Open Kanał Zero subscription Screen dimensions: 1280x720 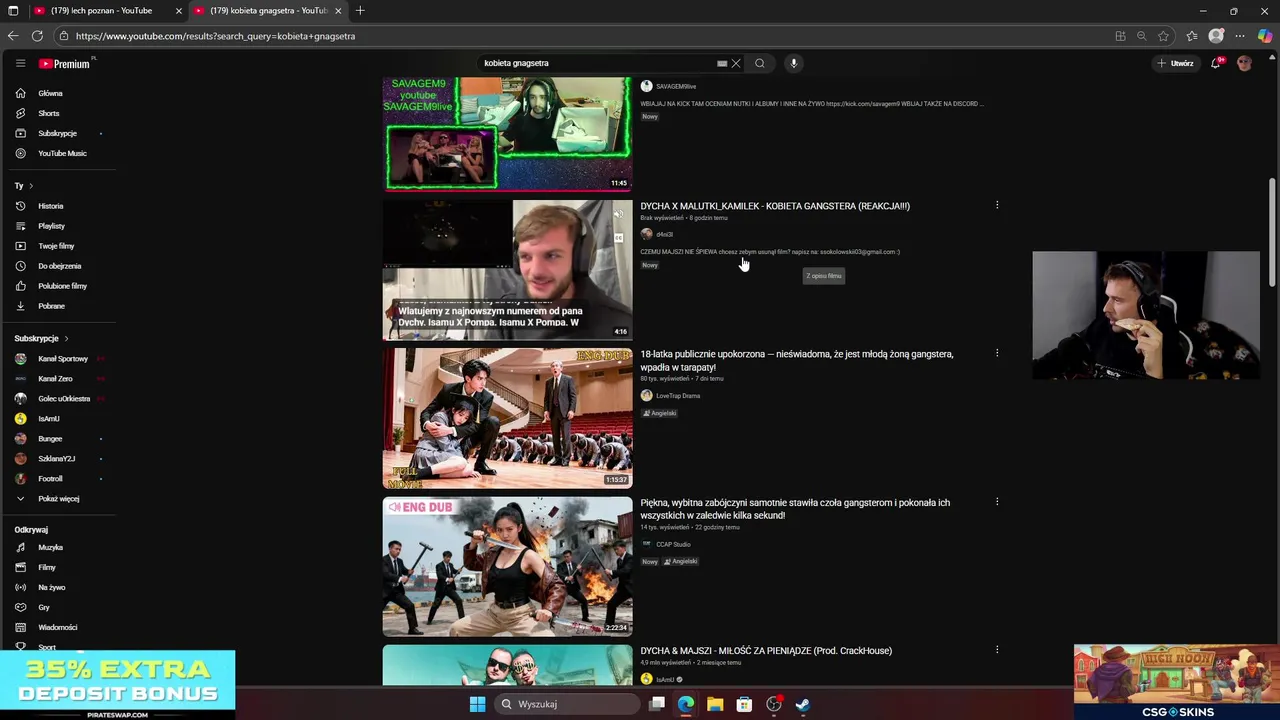pos(55,378)
